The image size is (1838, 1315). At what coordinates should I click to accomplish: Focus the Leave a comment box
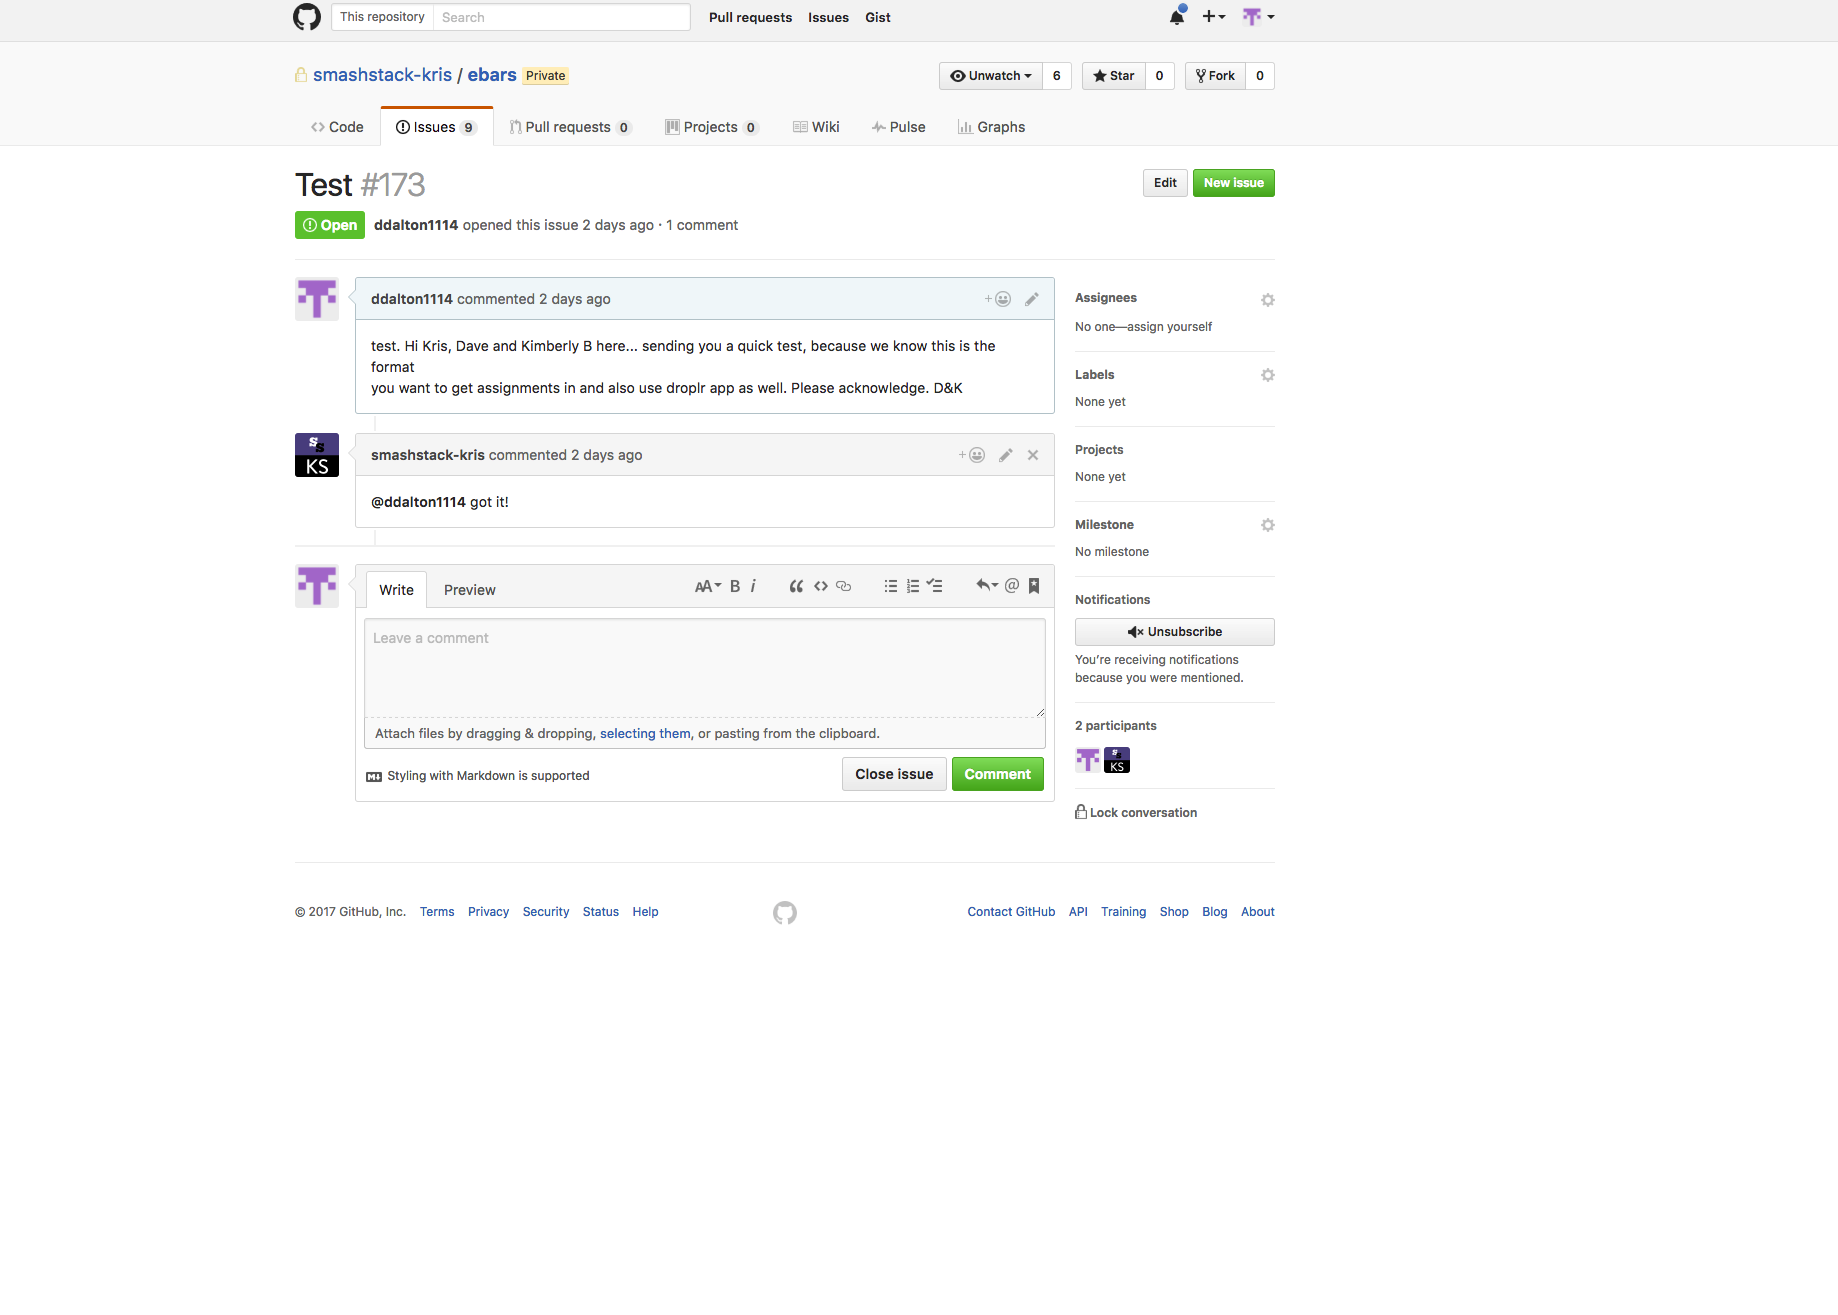(x=705, y=668)
